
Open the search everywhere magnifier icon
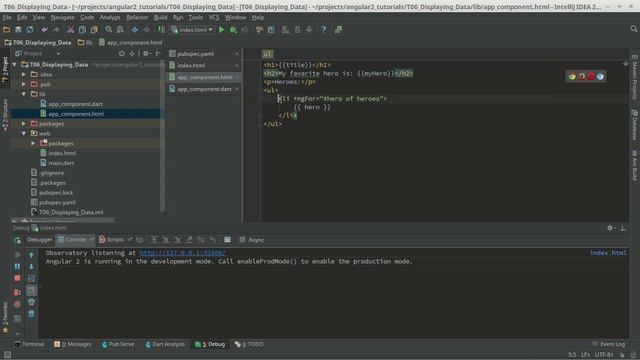[633, 29]
